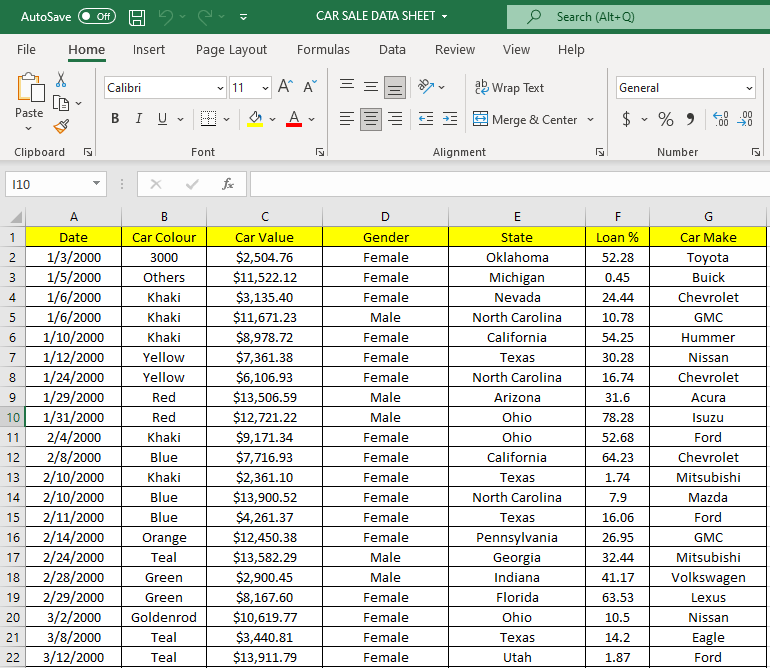Viewport: 770px width, 668px height.
Task: Click the Copy icon
Action: coord(61,103)
